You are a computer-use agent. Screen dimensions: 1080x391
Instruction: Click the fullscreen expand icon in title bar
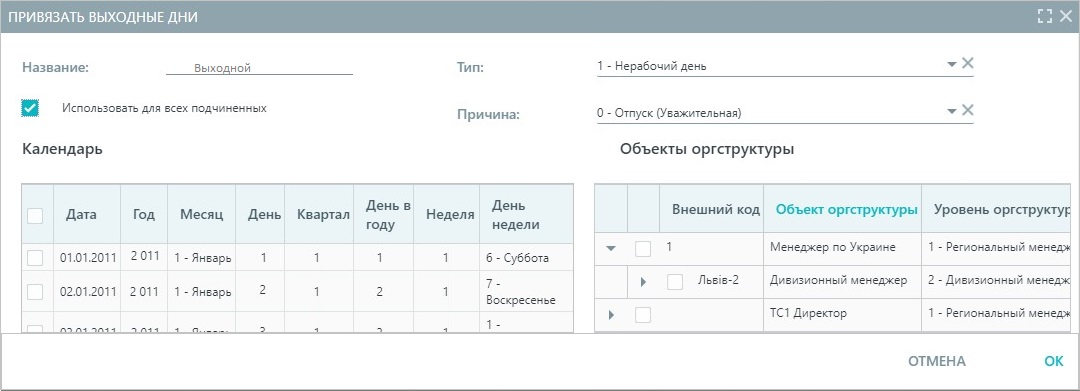[x=1045, y=17]
